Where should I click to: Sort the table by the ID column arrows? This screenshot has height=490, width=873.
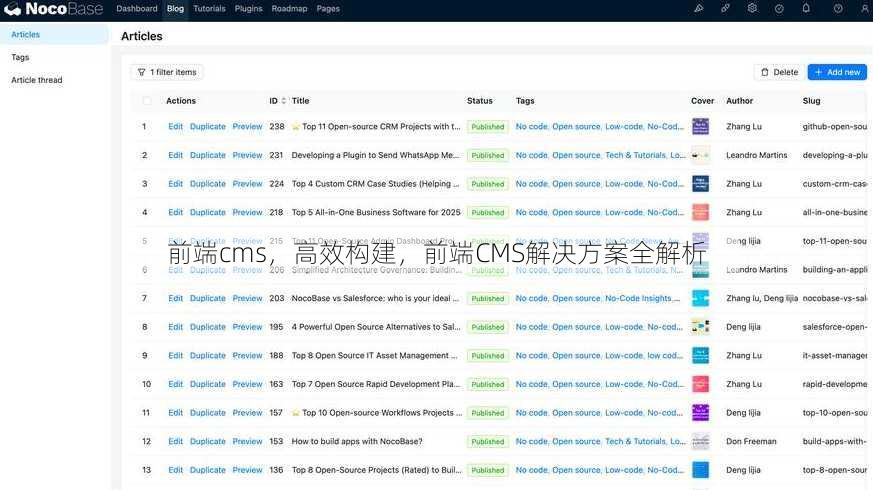(283, 101)
